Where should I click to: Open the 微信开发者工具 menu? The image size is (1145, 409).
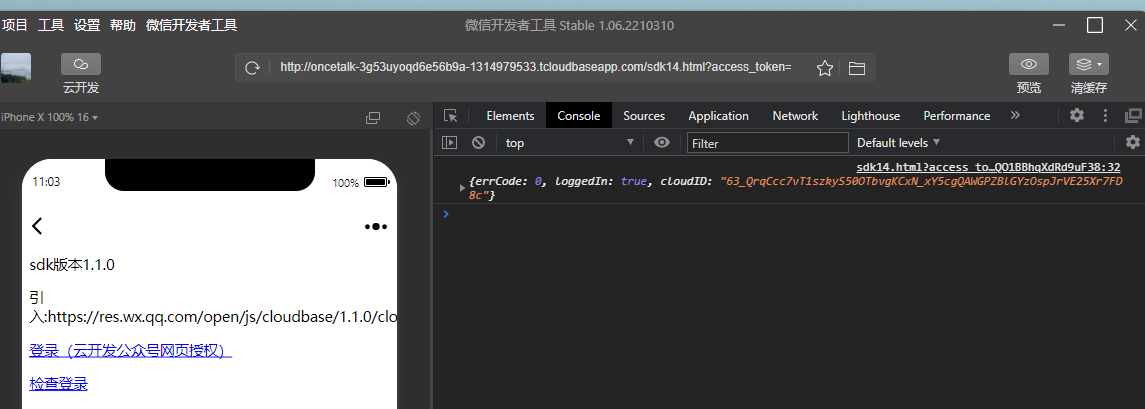click(x=191, y=26)
